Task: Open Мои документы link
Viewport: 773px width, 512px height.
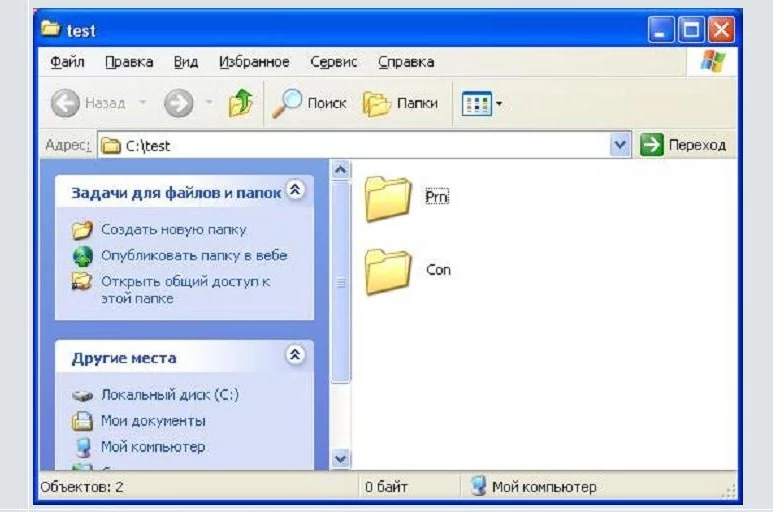Action: pos(153,421)
